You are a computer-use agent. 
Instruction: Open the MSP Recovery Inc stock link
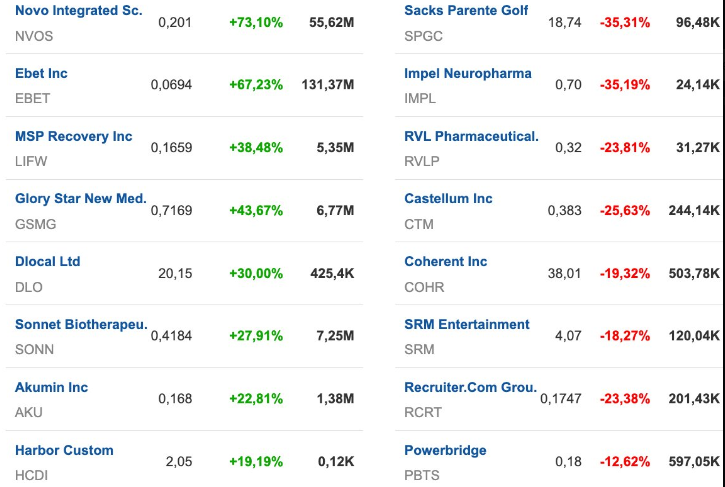(74, 136)
